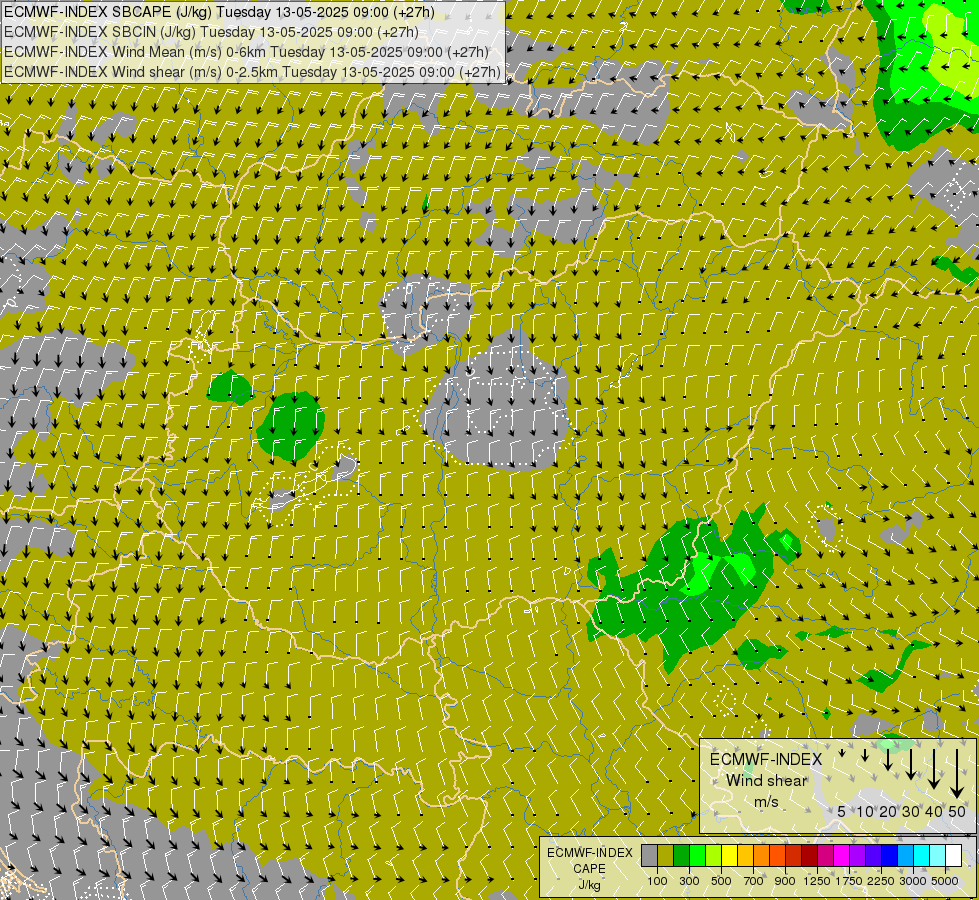
Task: Select the bright green CAPE legend swatch
Action: coord(697,855)
